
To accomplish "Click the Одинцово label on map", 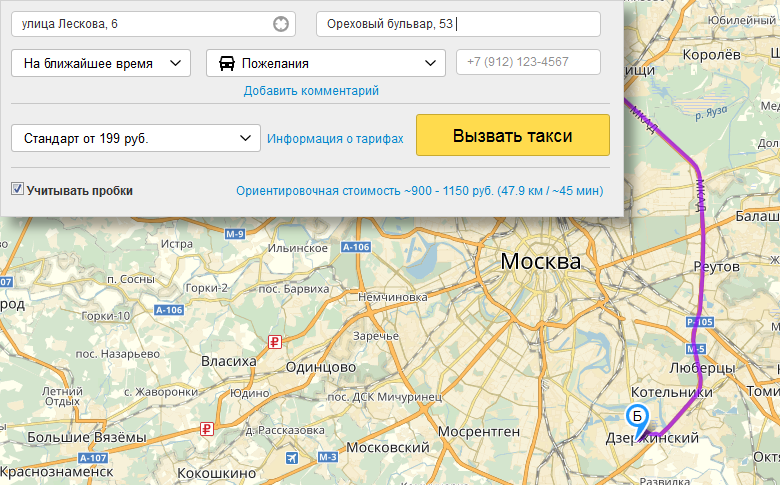I will tap(321, 367).
